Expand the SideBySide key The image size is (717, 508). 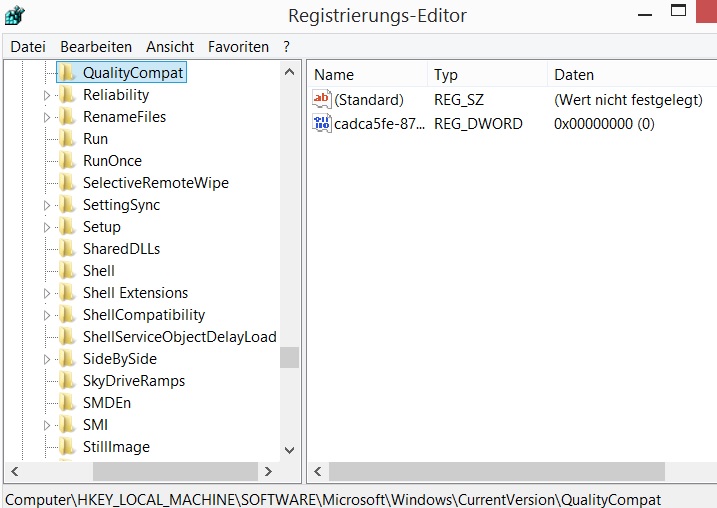coord(47,359)
